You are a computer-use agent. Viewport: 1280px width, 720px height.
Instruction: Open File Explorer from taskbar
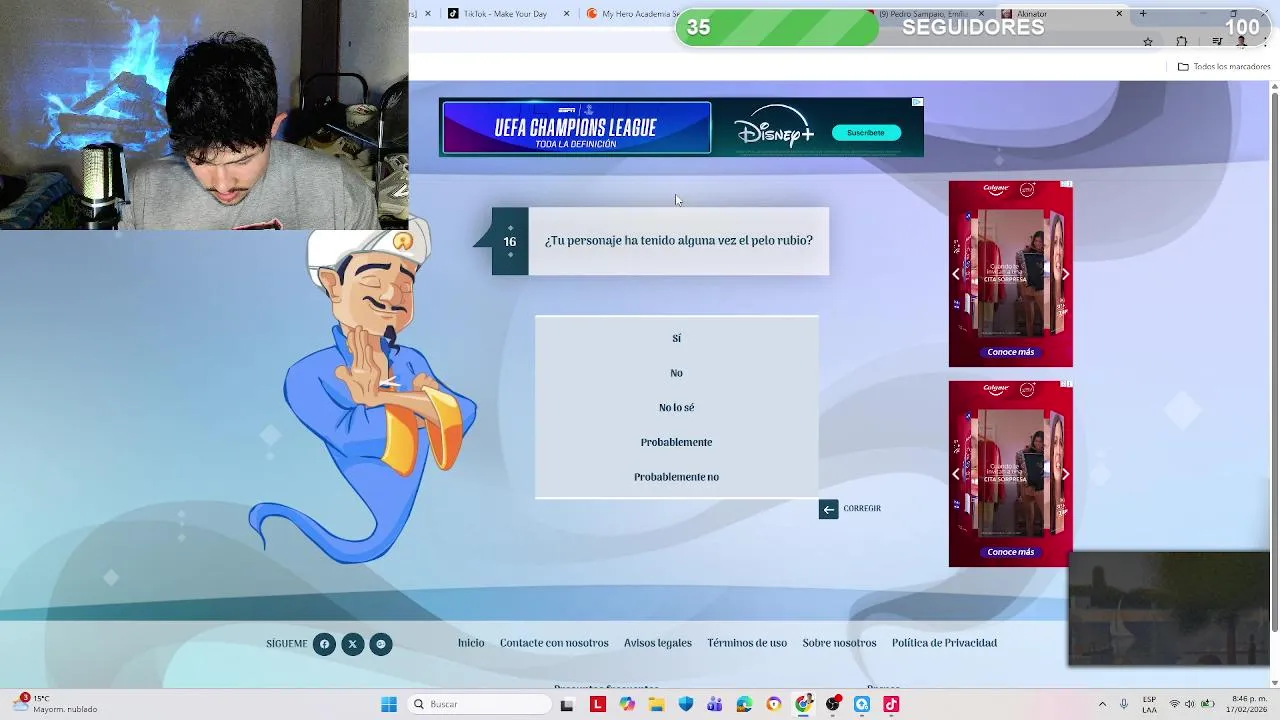coord(656,705)
